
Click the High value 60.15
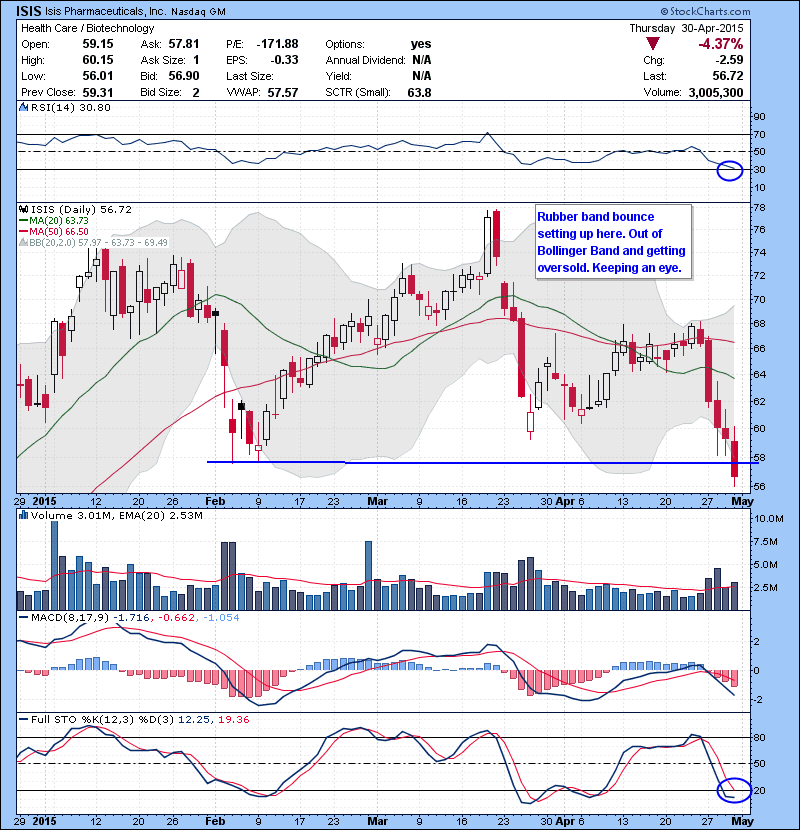coord(98,60)
